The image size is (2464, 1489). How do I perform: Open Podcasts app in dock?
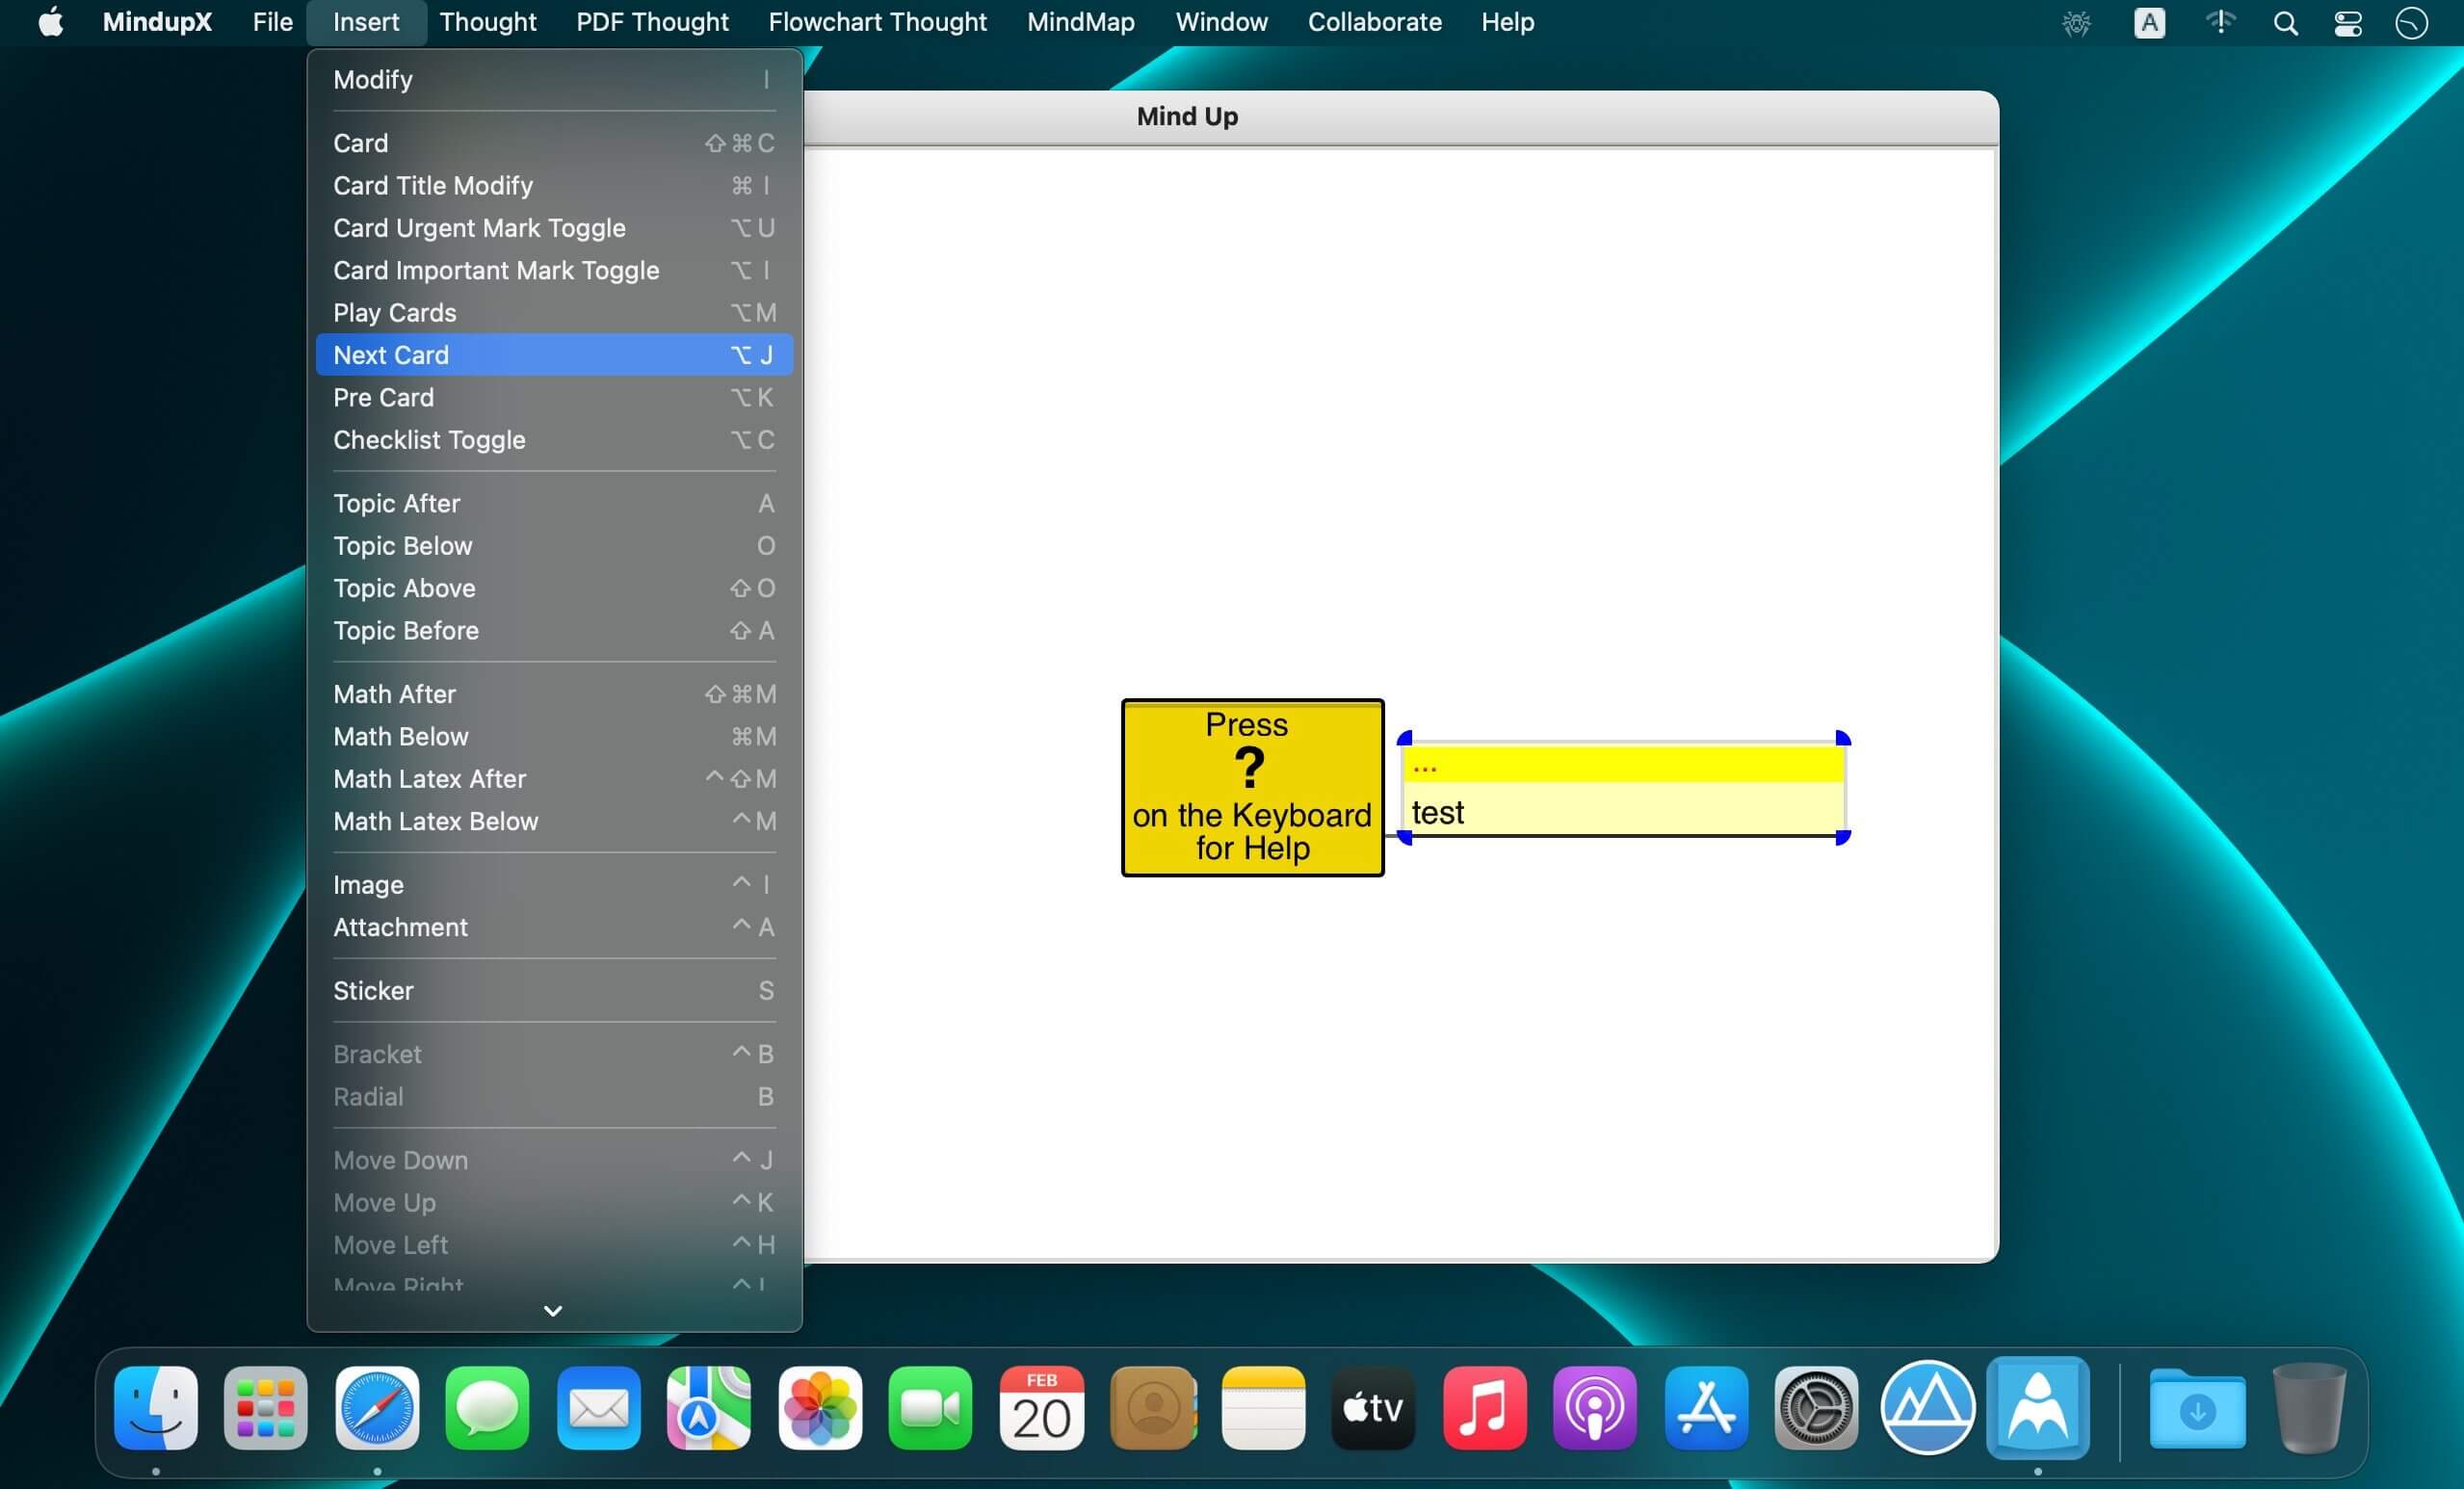(x=1595, y=1407)
